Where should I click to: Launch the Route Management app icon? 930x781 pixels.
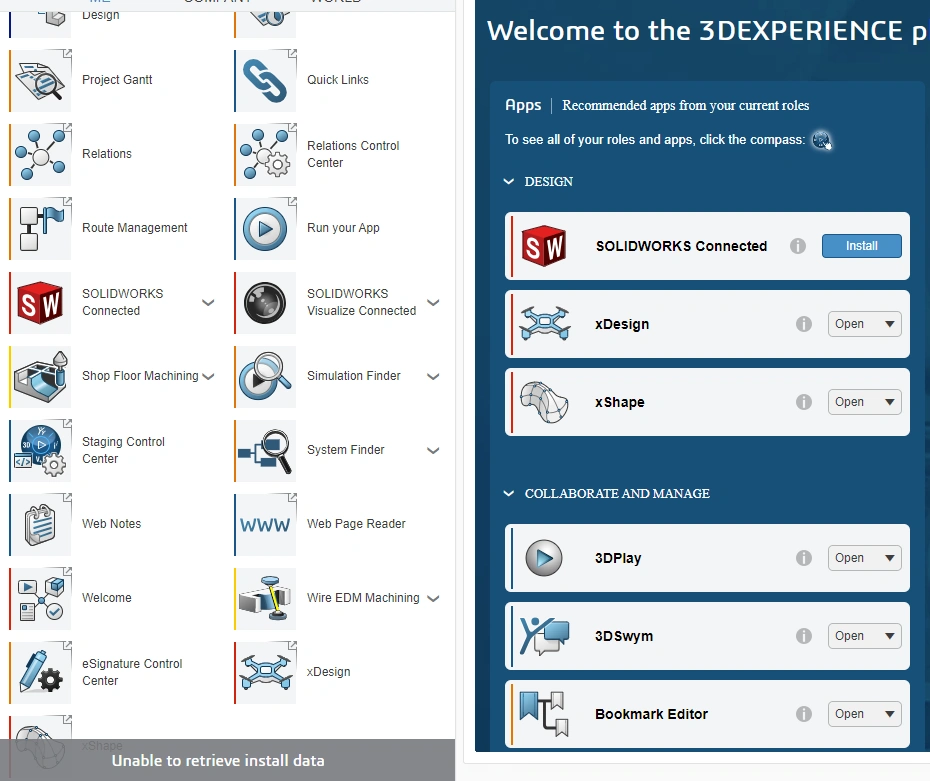[x=41, y=229]
